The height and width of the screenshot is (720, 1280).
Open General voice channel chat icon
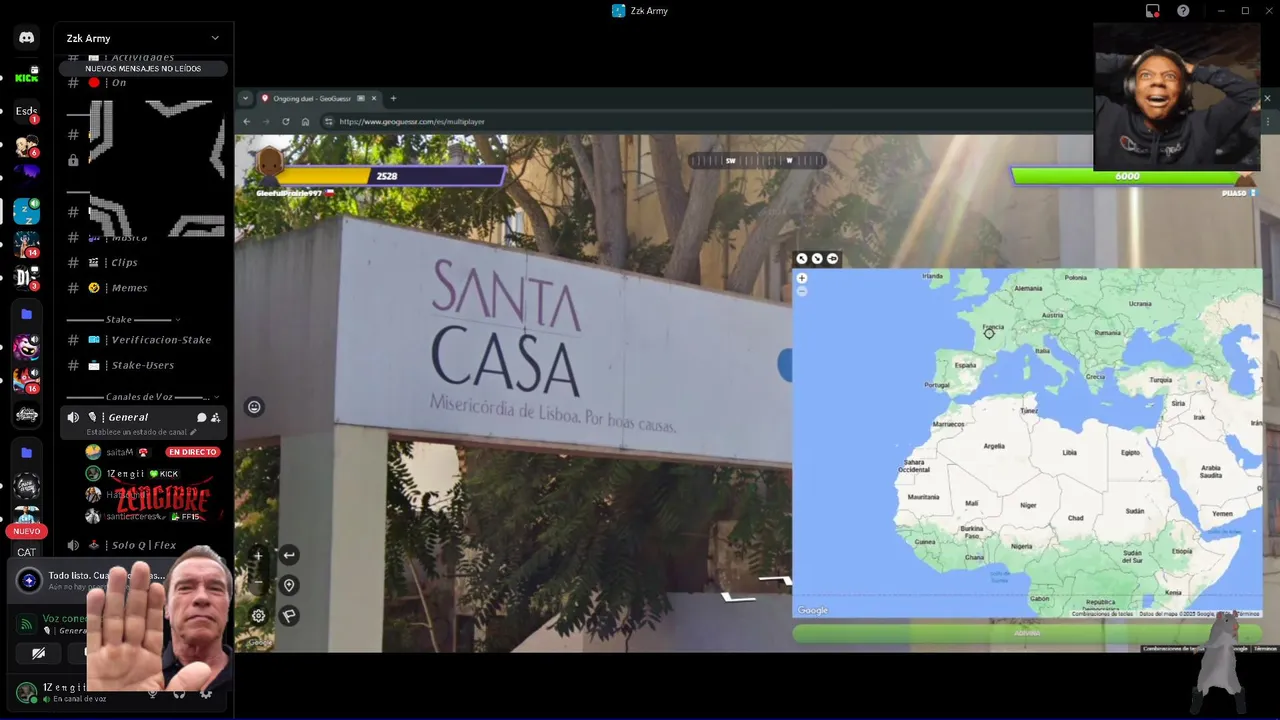click(202, 418)
